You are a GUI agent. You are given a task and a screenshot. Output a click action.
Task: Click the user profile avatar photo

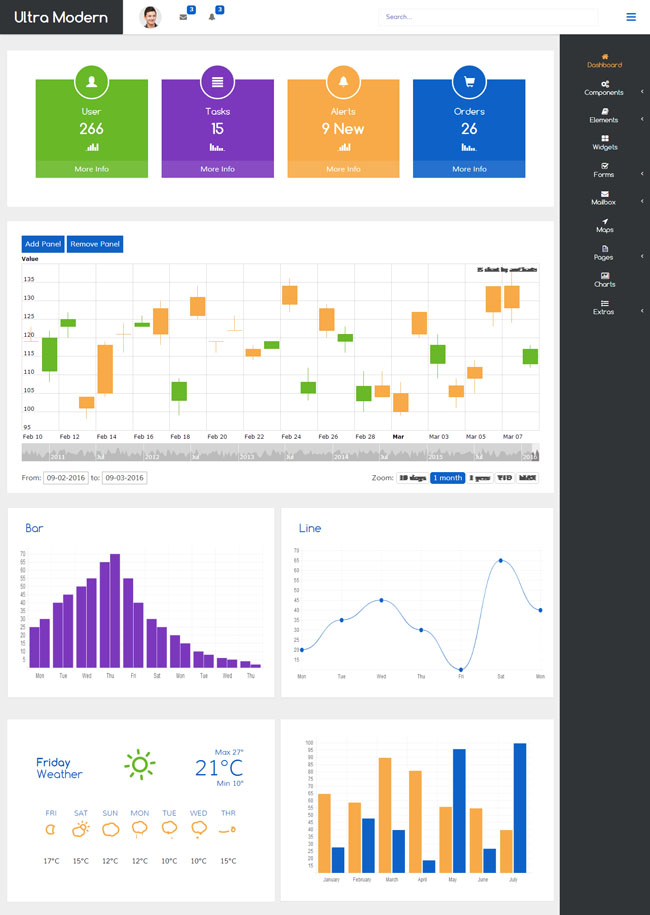pyautogui.click(x=151, y=17)
